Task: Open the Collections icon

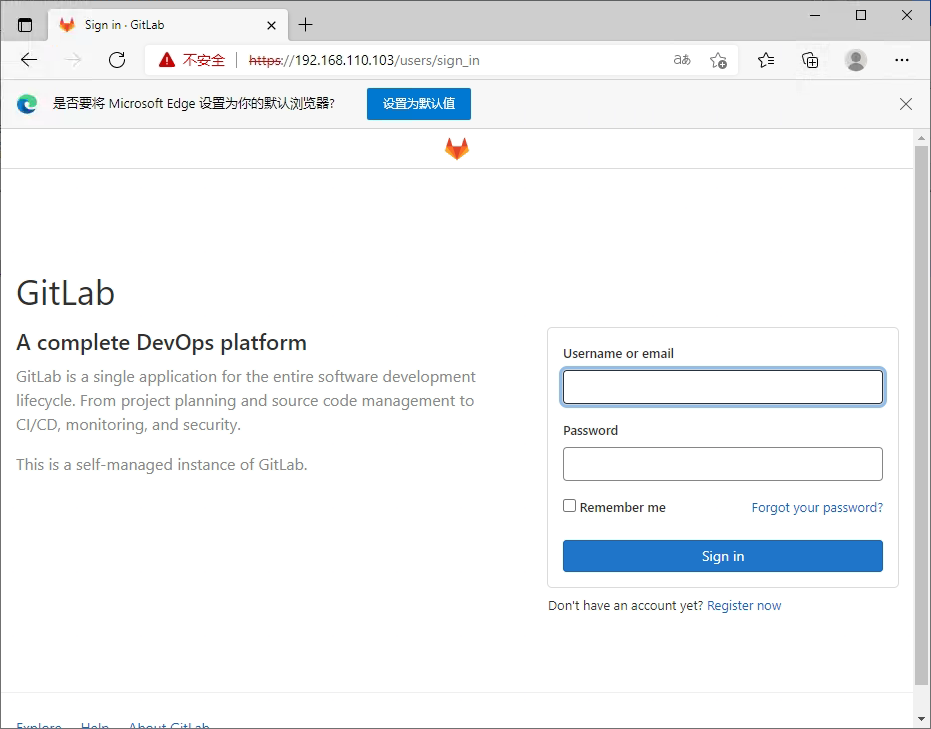Action: 810,60
